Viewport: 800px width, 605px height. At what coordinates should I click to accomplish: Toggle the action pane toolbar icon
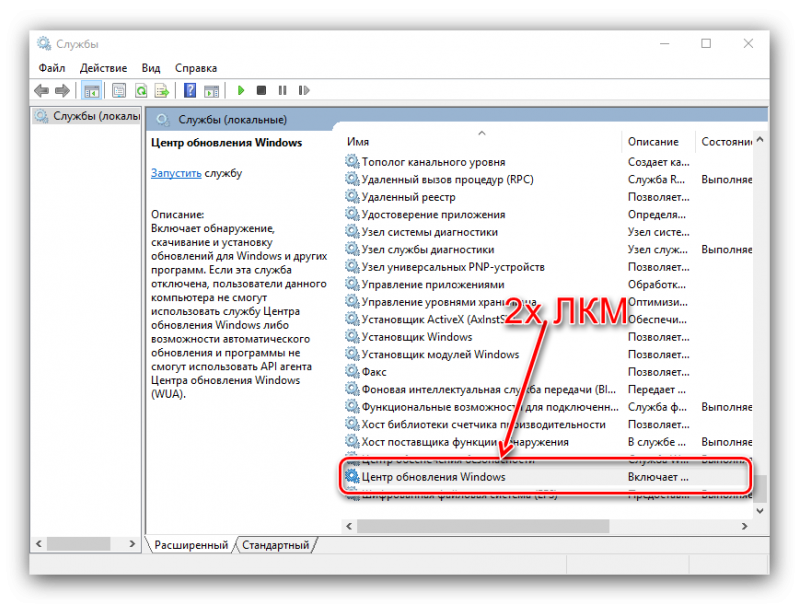211,91
